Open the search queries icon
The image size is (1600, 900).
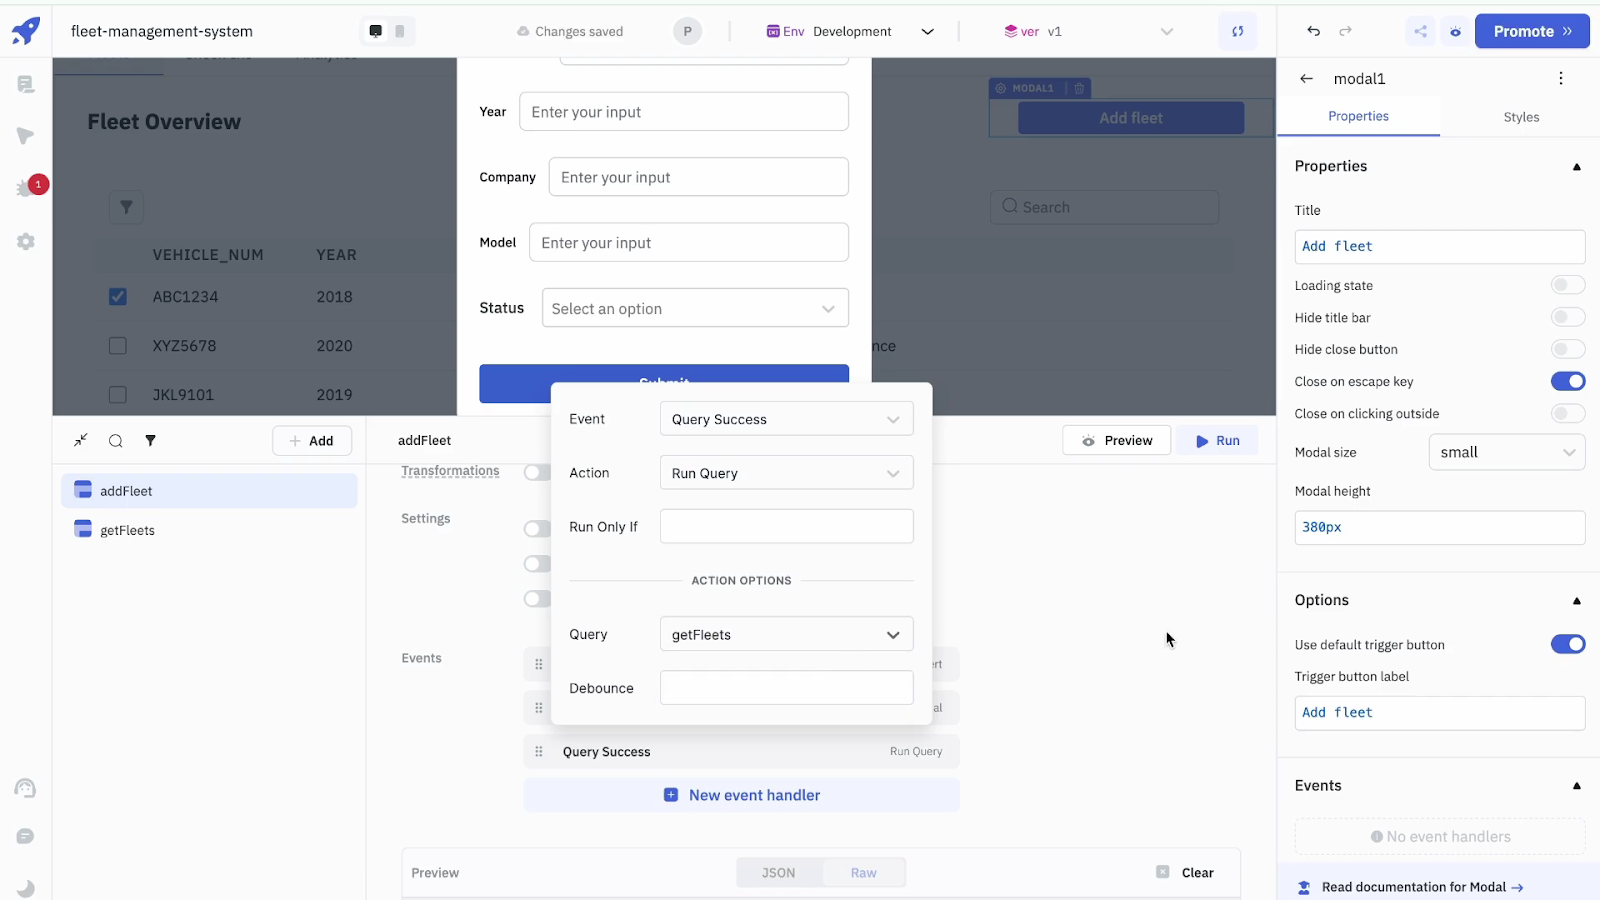coord(115,440)
